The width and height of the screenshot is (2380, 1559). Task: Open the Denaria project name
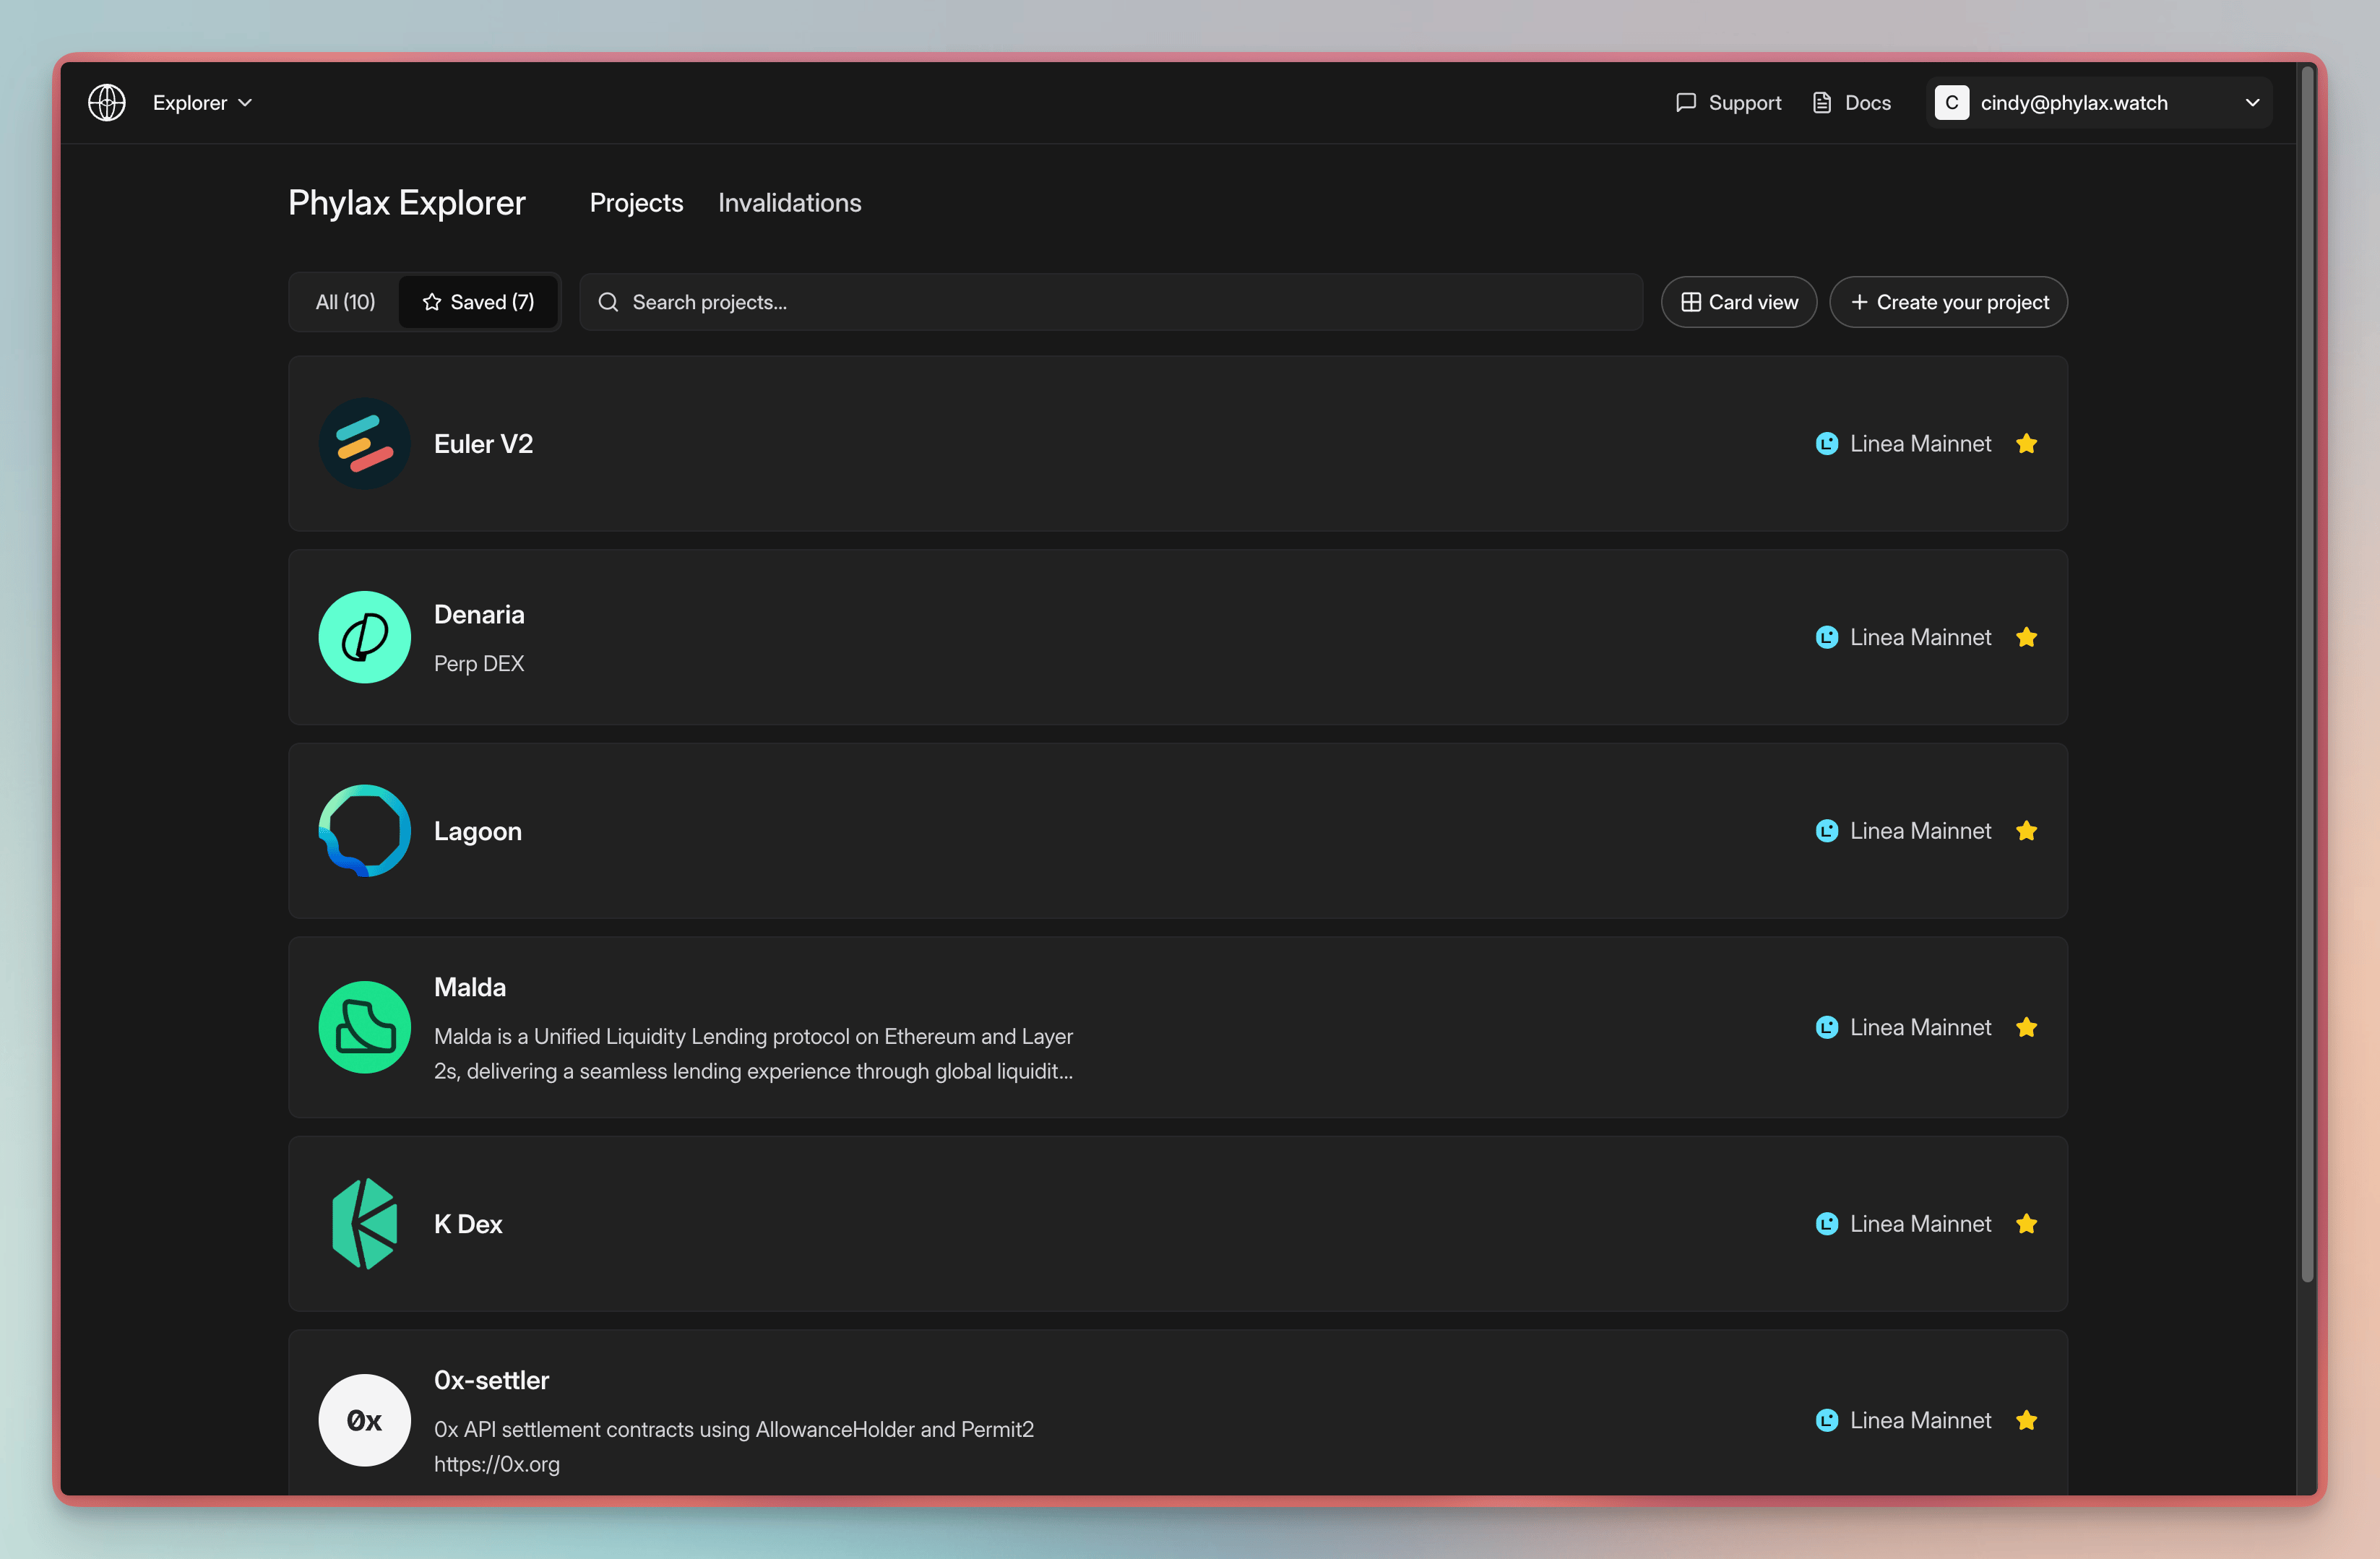tap(479, 614)
